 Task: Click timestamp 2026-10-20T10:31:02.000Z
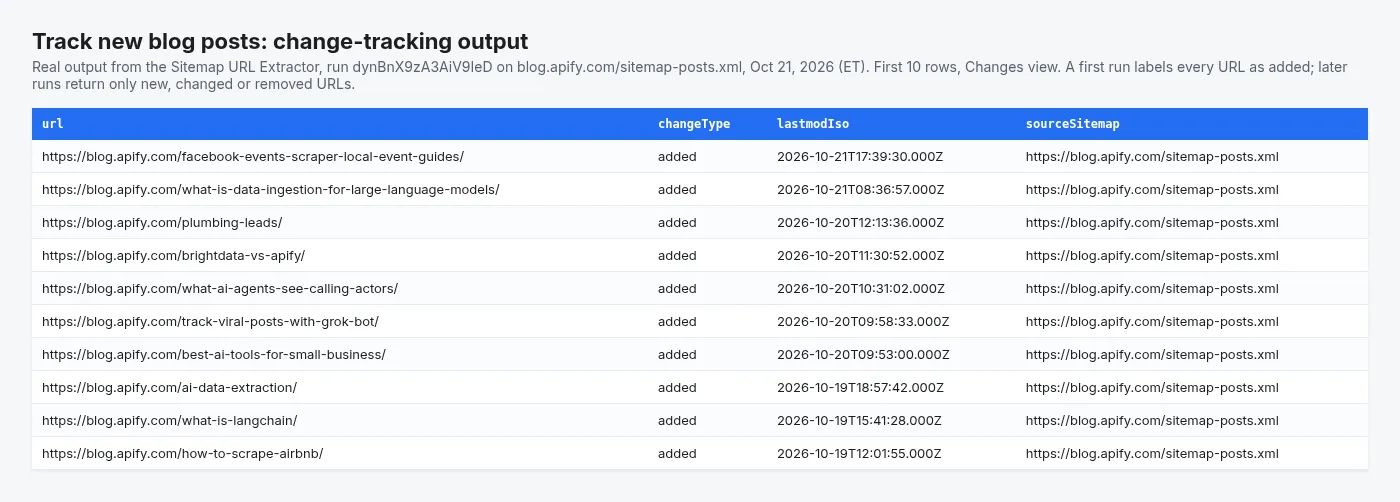[x=860, y=289]
